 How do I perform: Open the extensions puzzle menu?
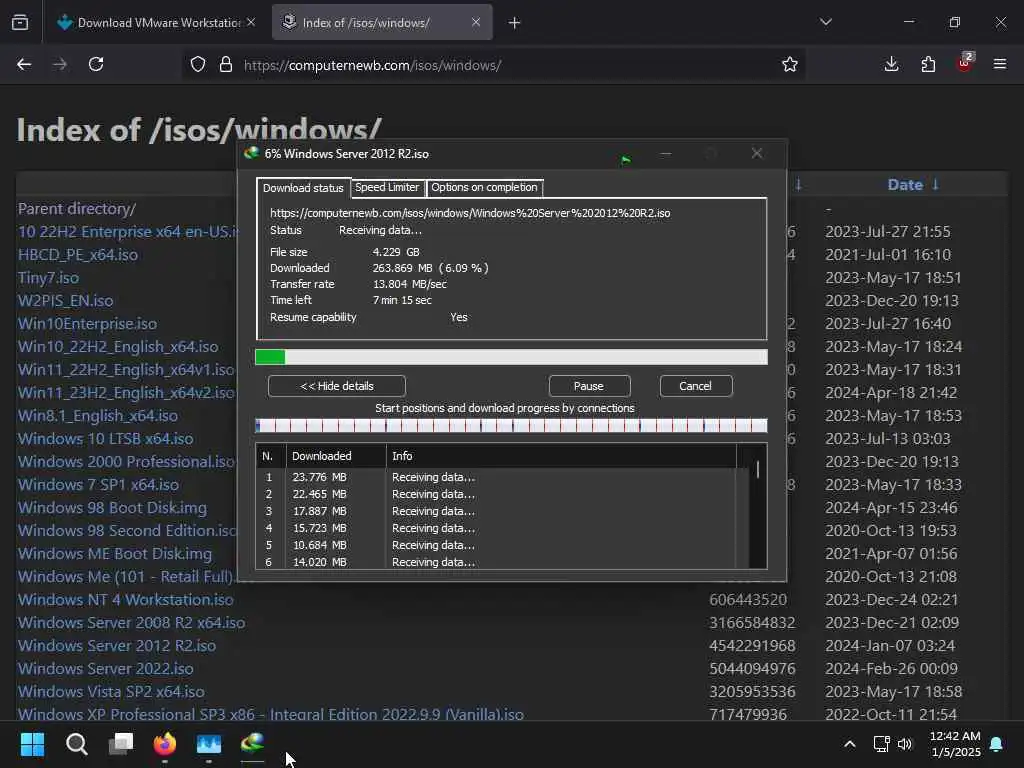click(x=928, y=64)
